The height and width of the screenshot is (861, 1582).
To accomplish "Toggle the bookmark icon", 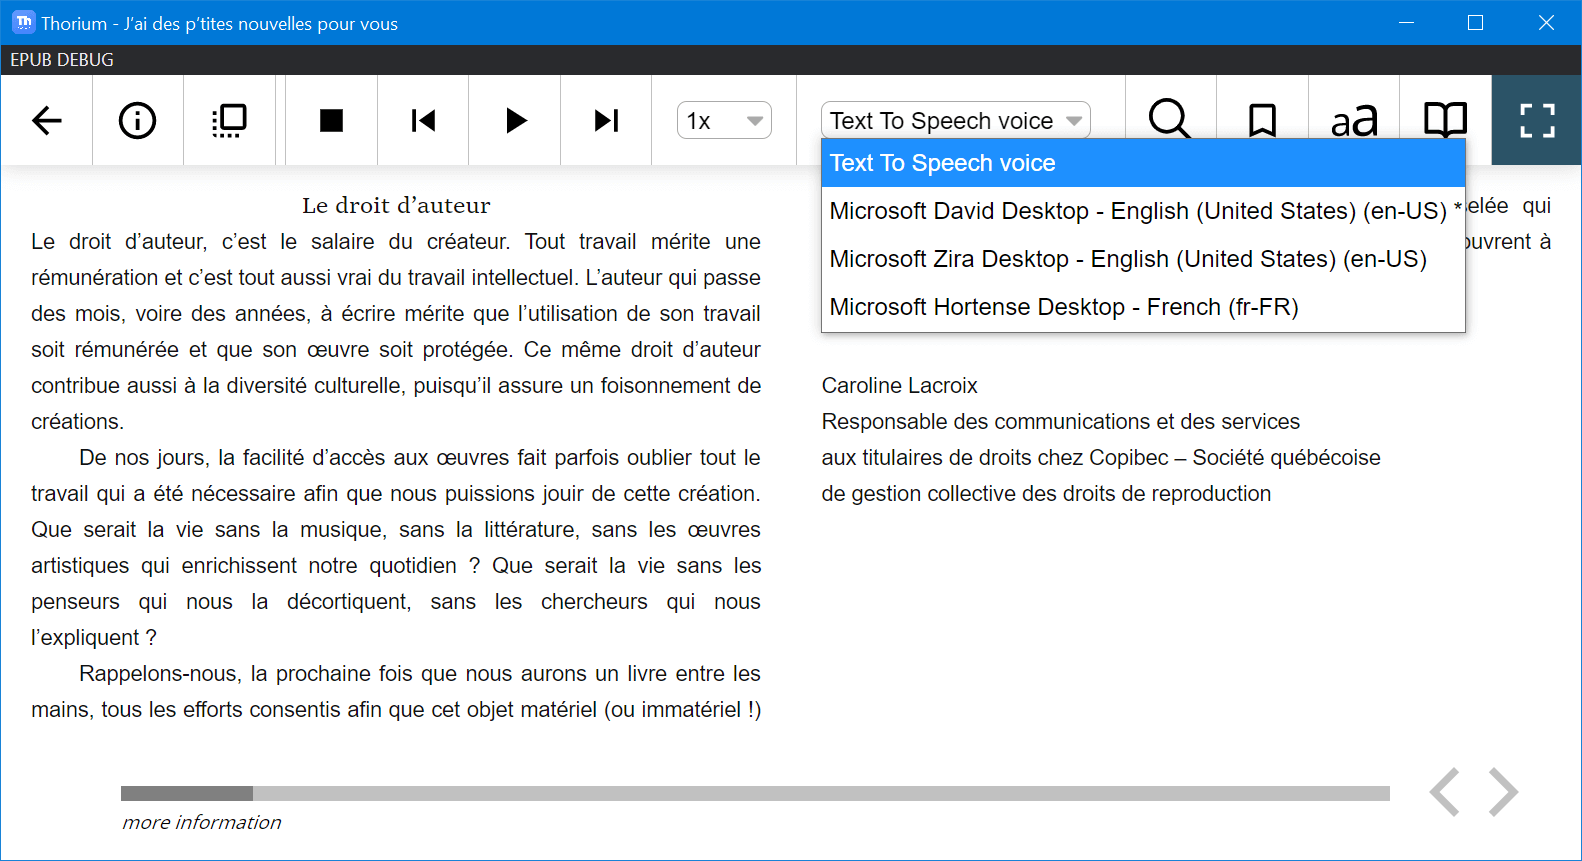I will [1263, 121].
